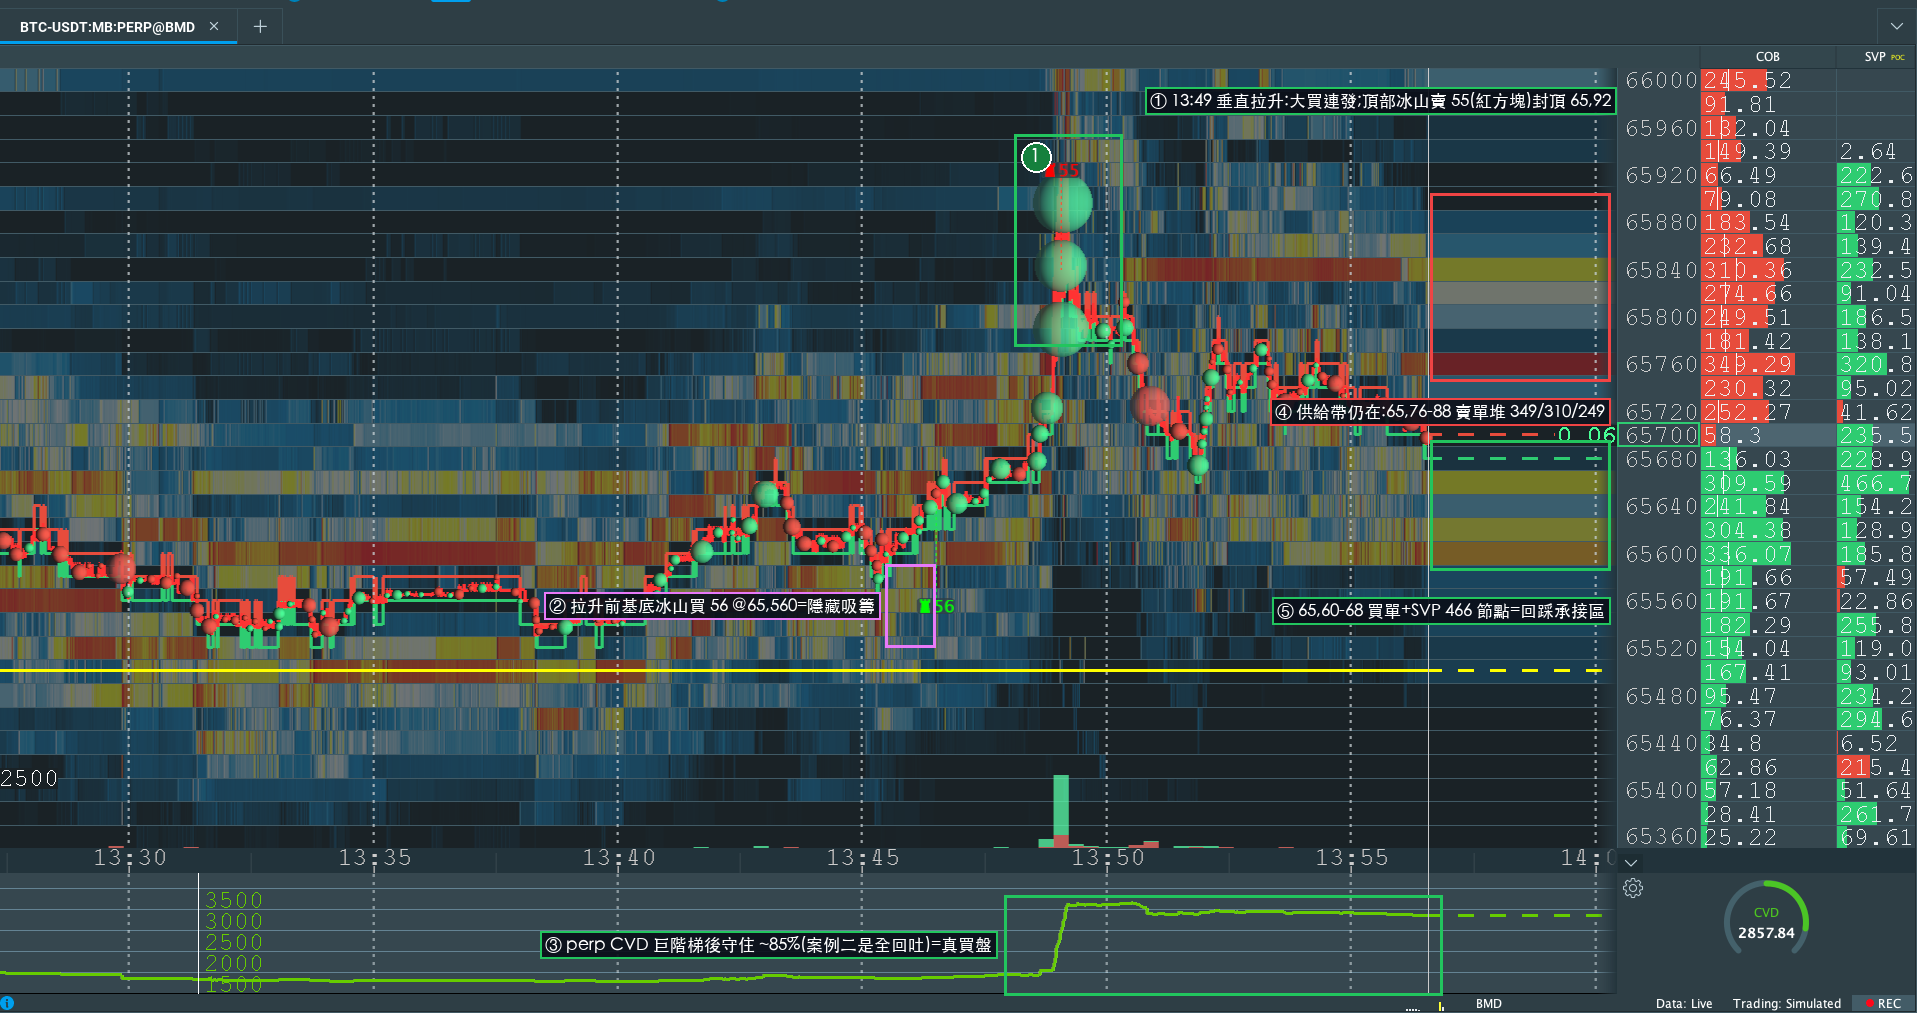
Task: Click the 13:30 time axis label
Action: click(130, 858)
